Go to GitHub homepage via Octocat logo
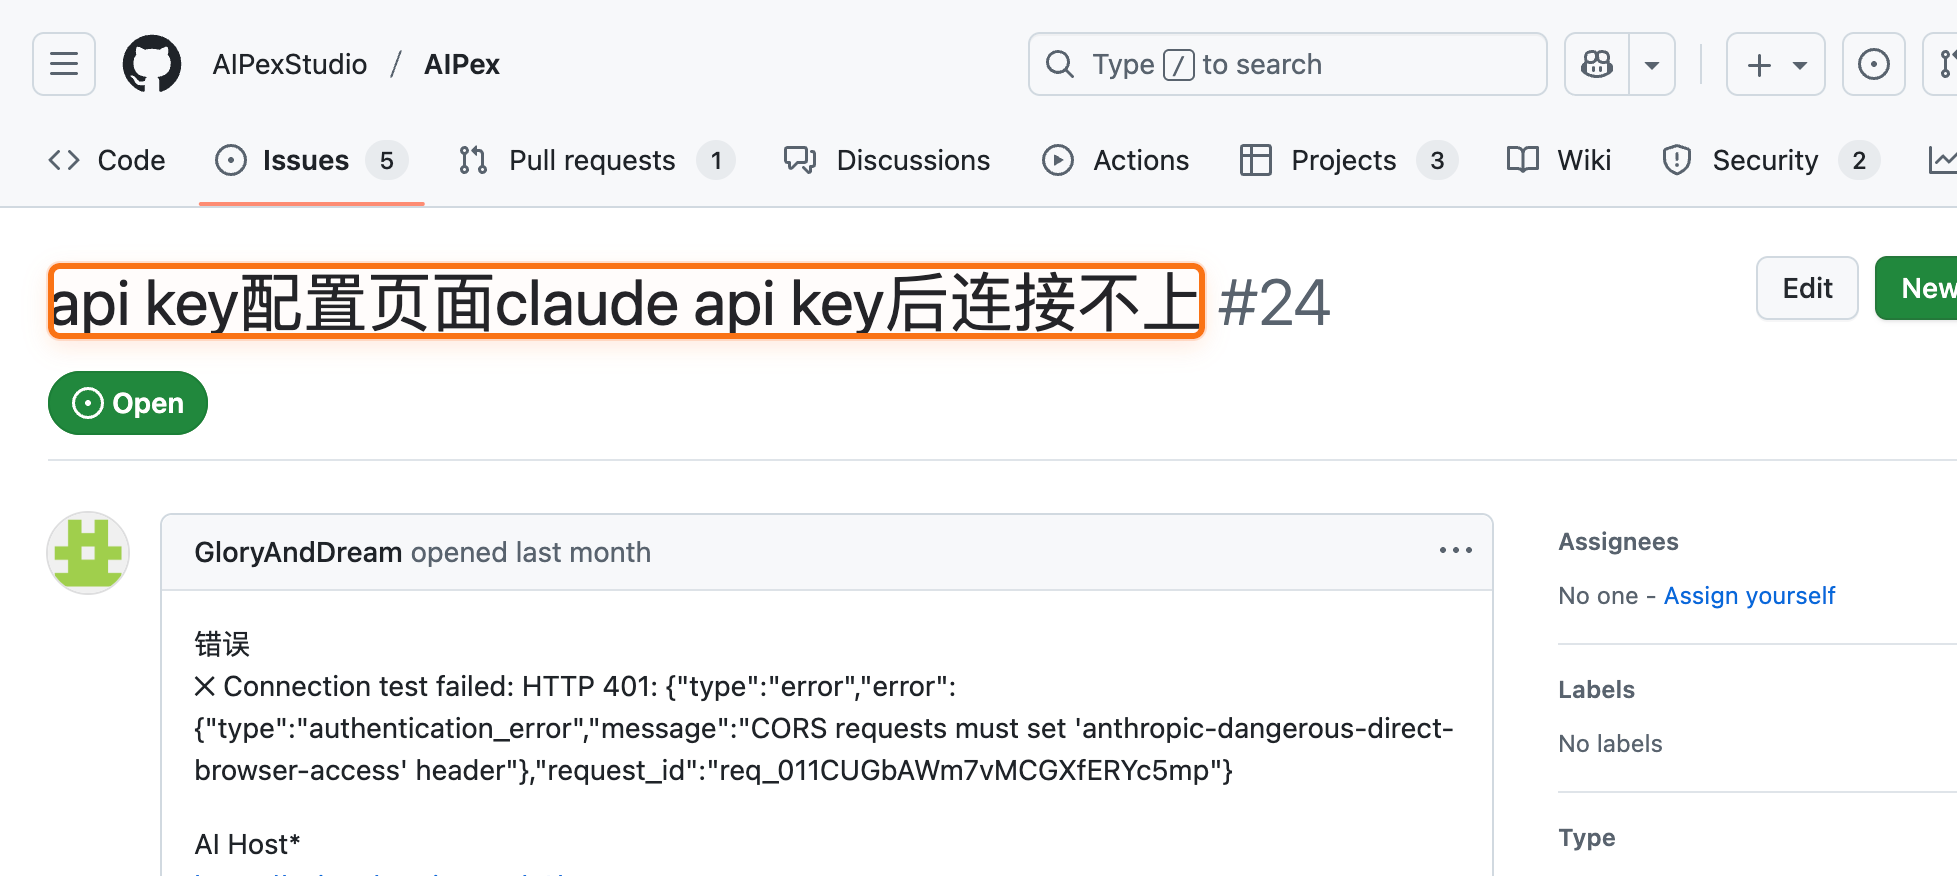The height and width of the screenshot is (876, 1957). pos(152,64)
